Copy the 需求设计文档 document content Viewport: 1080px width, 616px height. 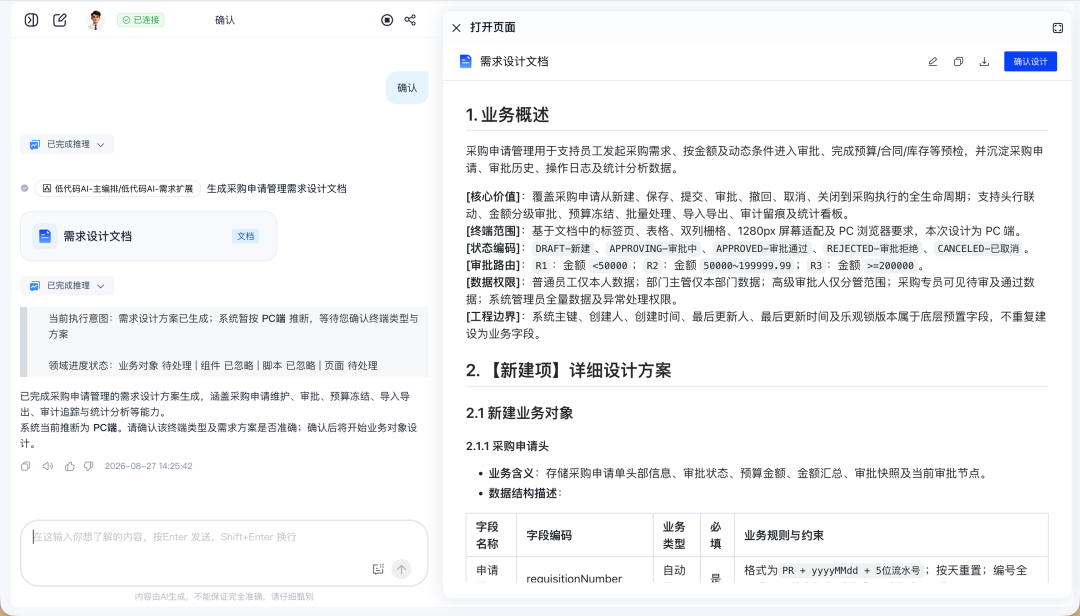click(x=958, y=61)
